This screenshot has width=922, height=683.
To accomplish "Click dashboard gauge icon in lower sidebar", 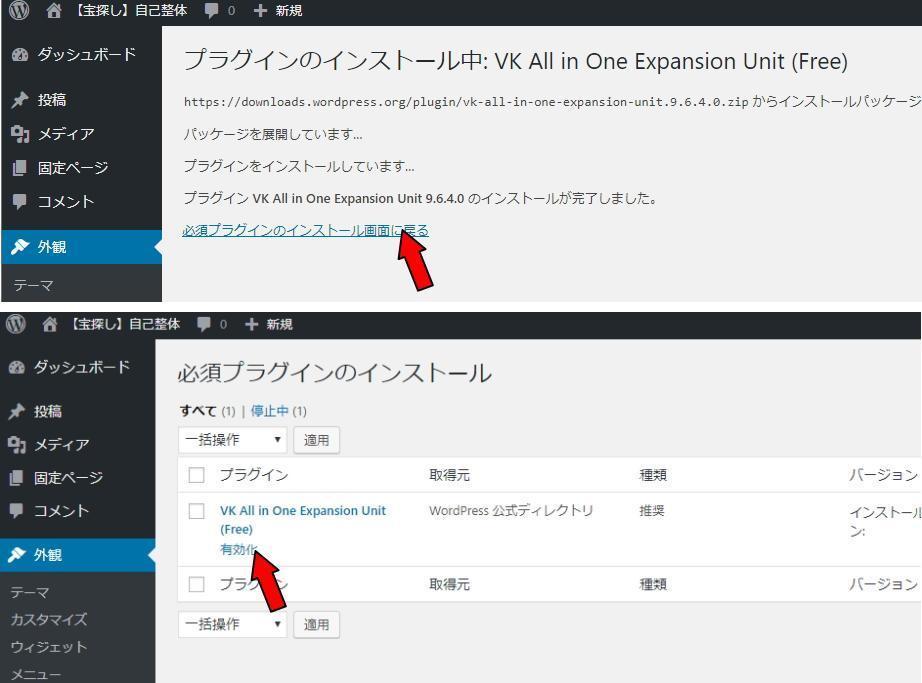I will (x=17, y=367).
